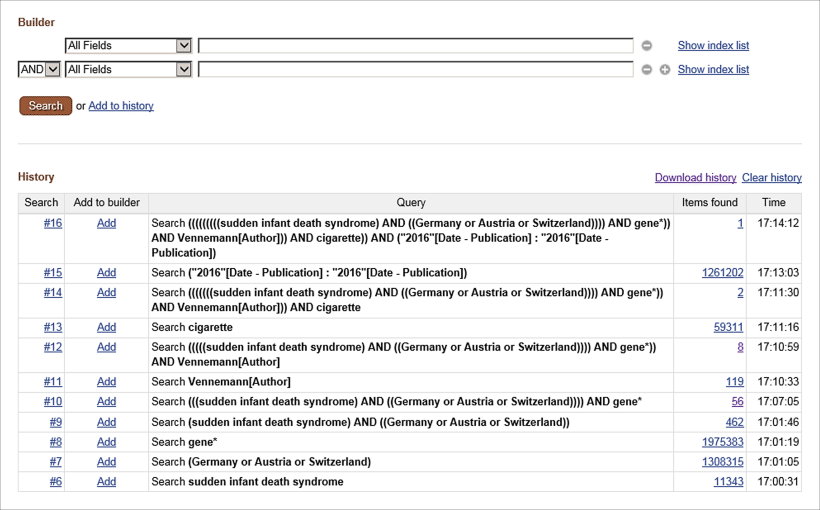Image resolution: width=820 pixels, height=510 pixels.
Task: Add Germany or Austria or Switzerland search to builder
Action: point(107,462)
